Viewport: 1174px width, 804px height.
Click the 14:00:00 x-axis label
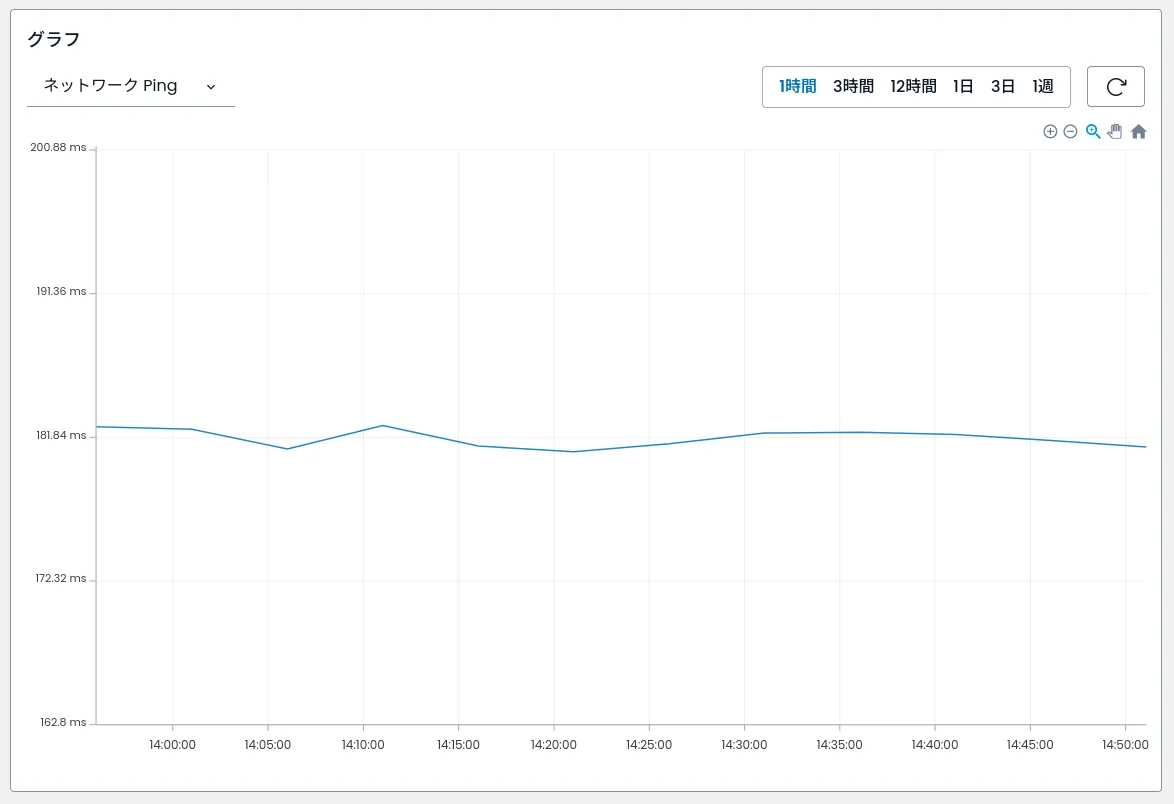pos(172,745)
